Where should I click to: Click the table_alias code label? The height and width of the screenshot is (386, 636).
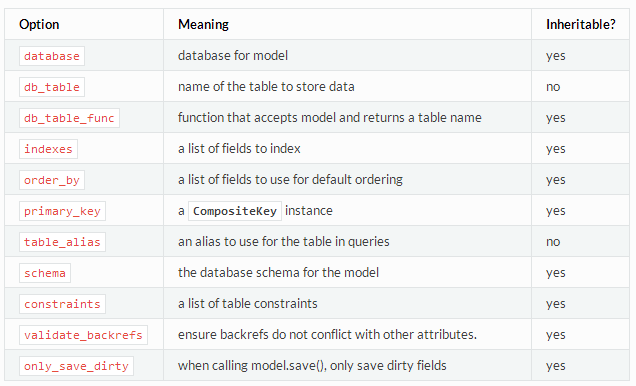click(62, 242)
